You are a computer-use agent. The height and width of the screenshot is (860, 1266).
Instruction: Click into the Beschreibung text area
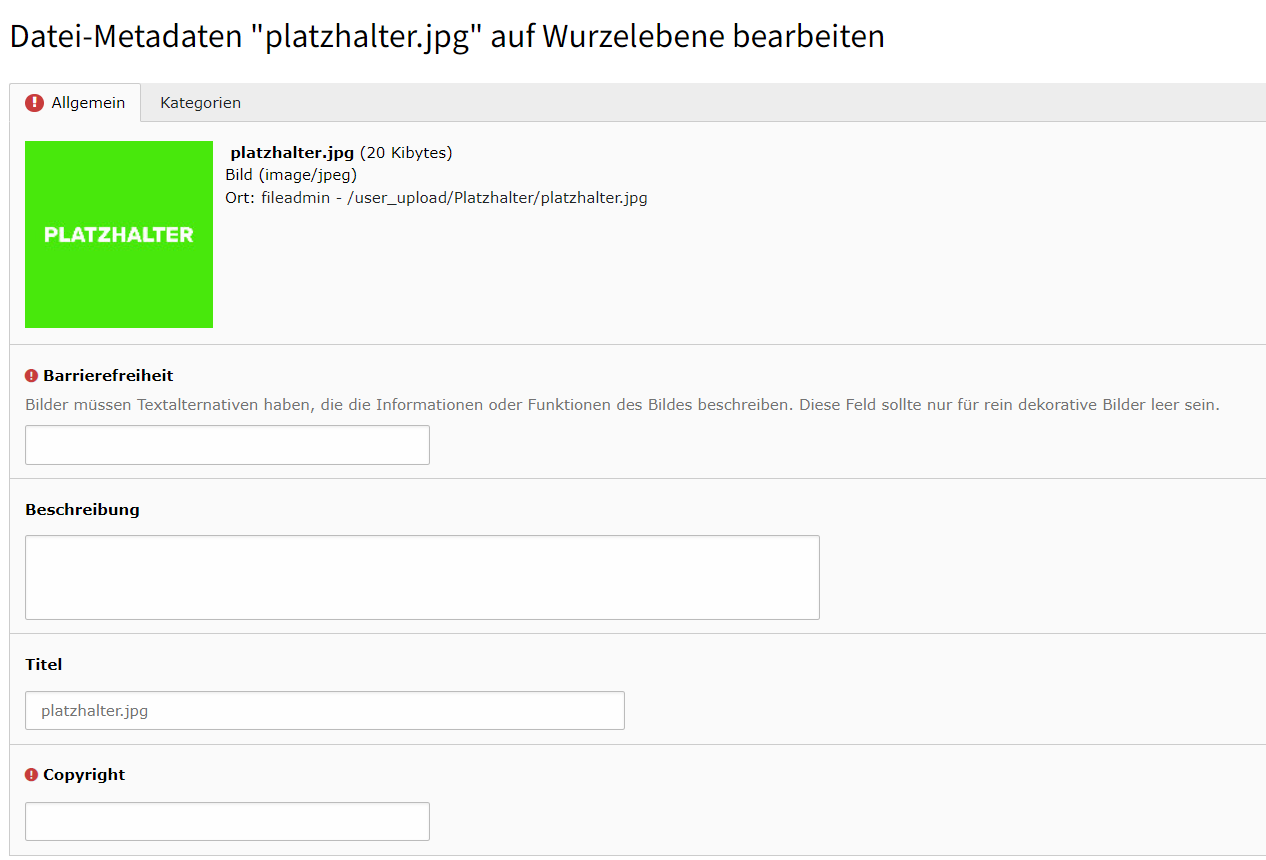tap(422, 577)
